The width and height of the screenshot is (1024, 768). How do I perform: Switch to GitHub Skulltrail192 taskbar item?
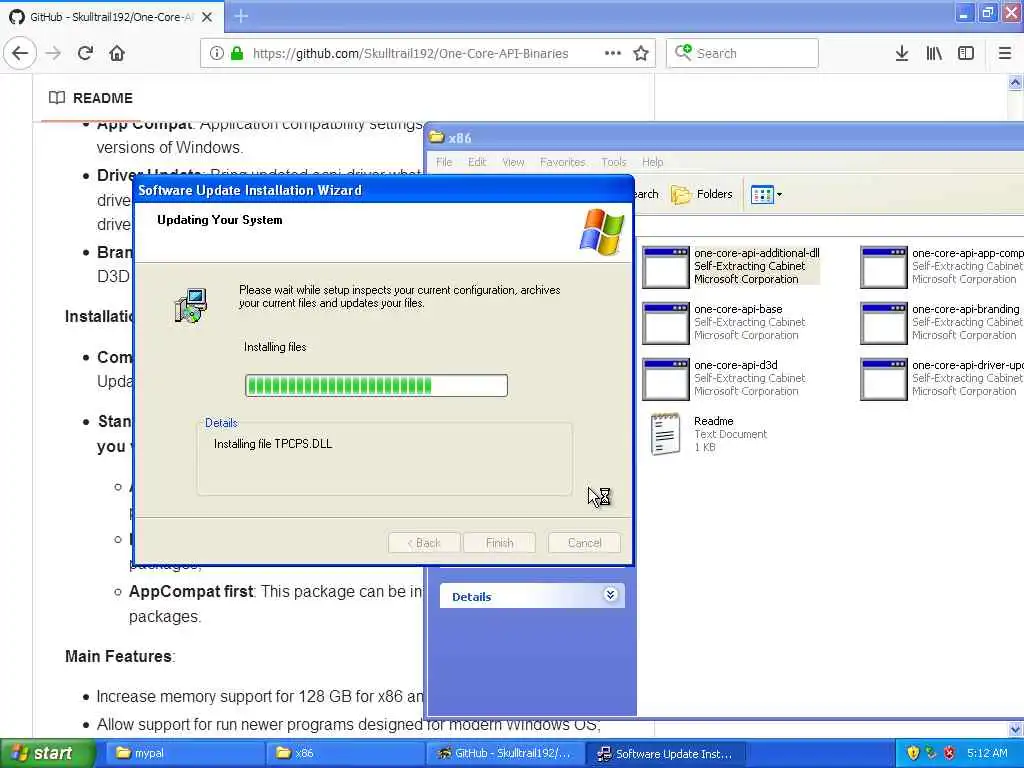tap(505, 753)
